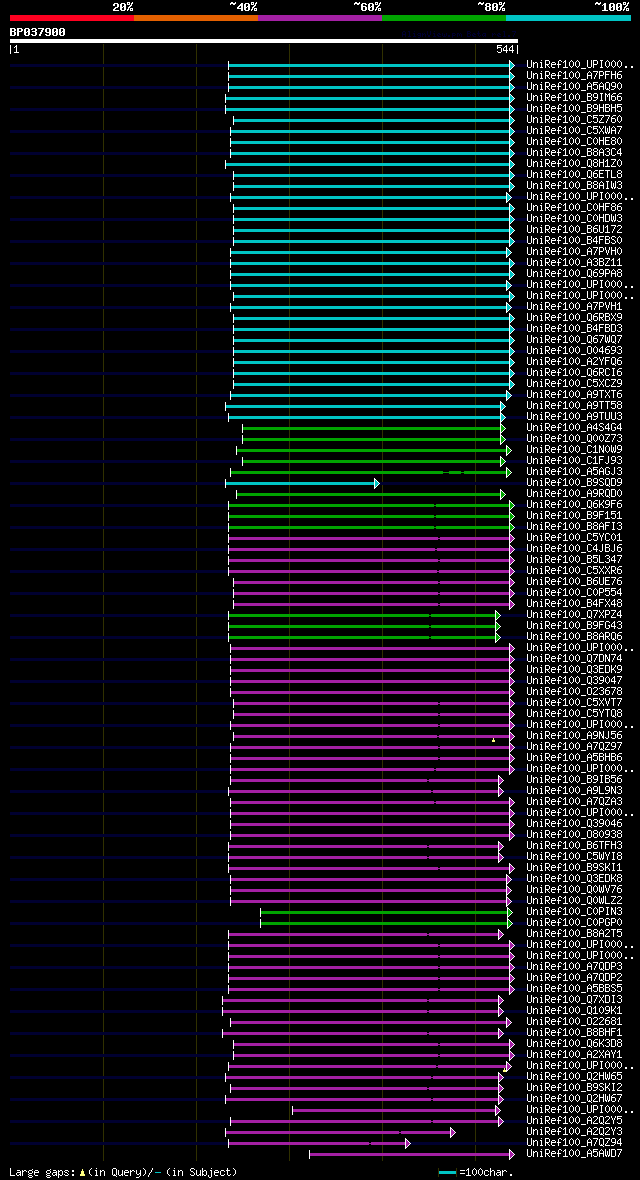The width and height of the screenshot is (640, 1180).
Task: Click label UniRef100_B6UE76
Action: (x=574, y=582)
